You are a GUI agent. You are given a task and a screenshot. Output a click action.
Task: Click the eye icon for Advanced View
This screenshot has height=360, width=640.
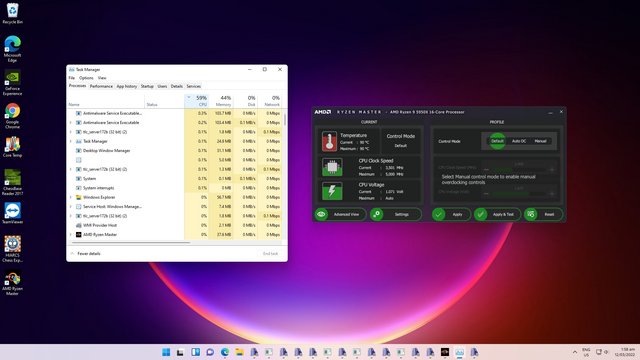point(321,214)
